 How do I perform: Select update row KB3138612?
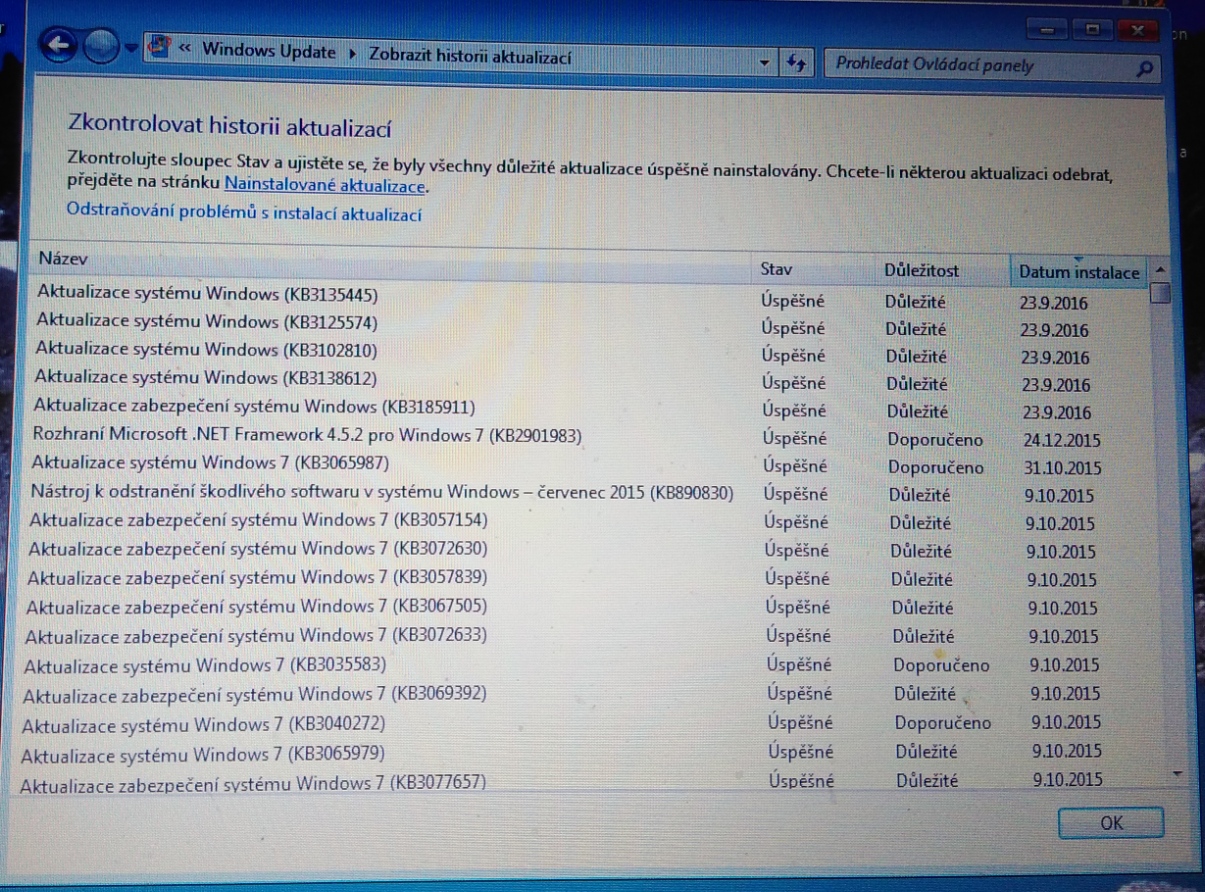pos(590,380)
